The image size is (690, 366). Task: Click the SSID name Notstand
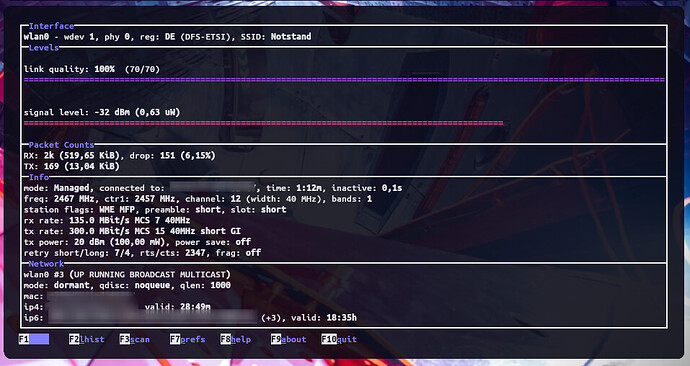(291, 37)
